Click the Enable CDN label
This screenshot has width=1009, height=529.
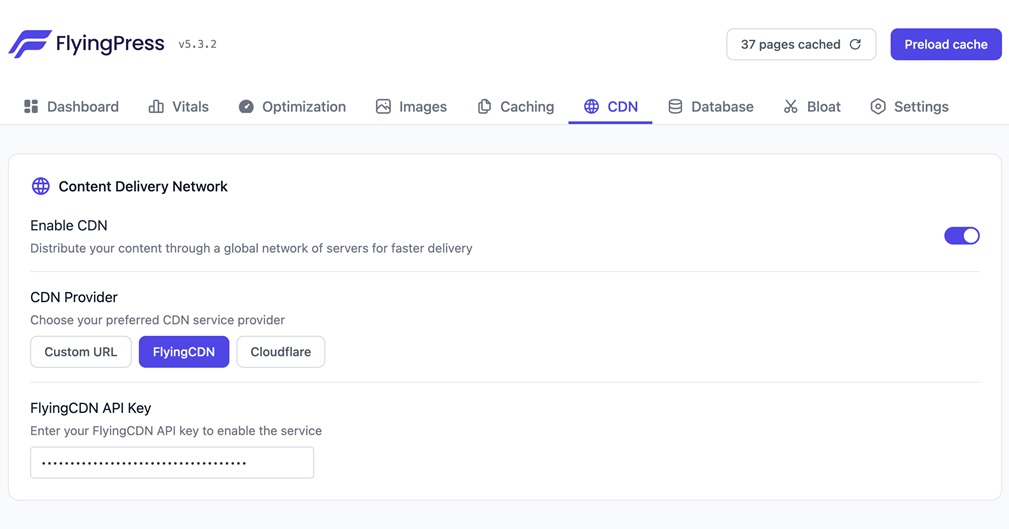(69, 225)
